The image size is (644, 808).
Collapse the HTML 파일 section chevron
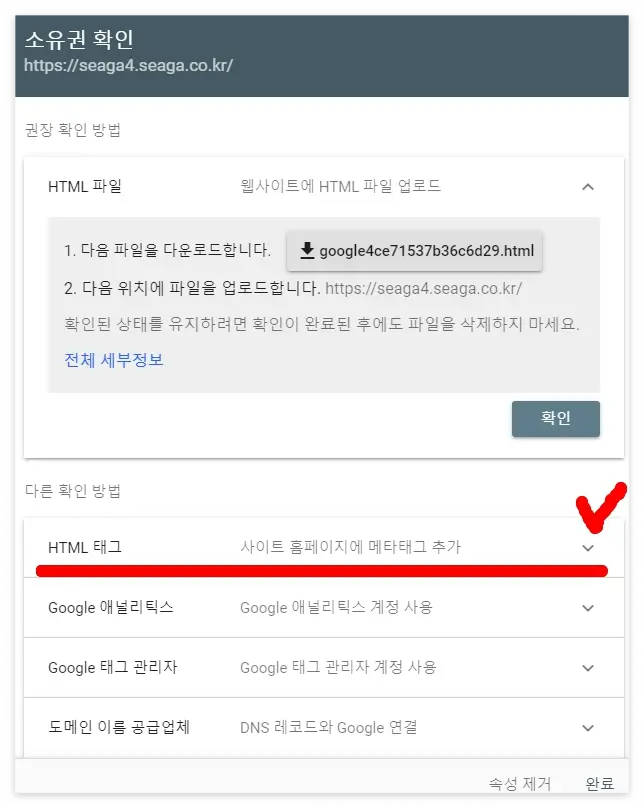(588, 184)
